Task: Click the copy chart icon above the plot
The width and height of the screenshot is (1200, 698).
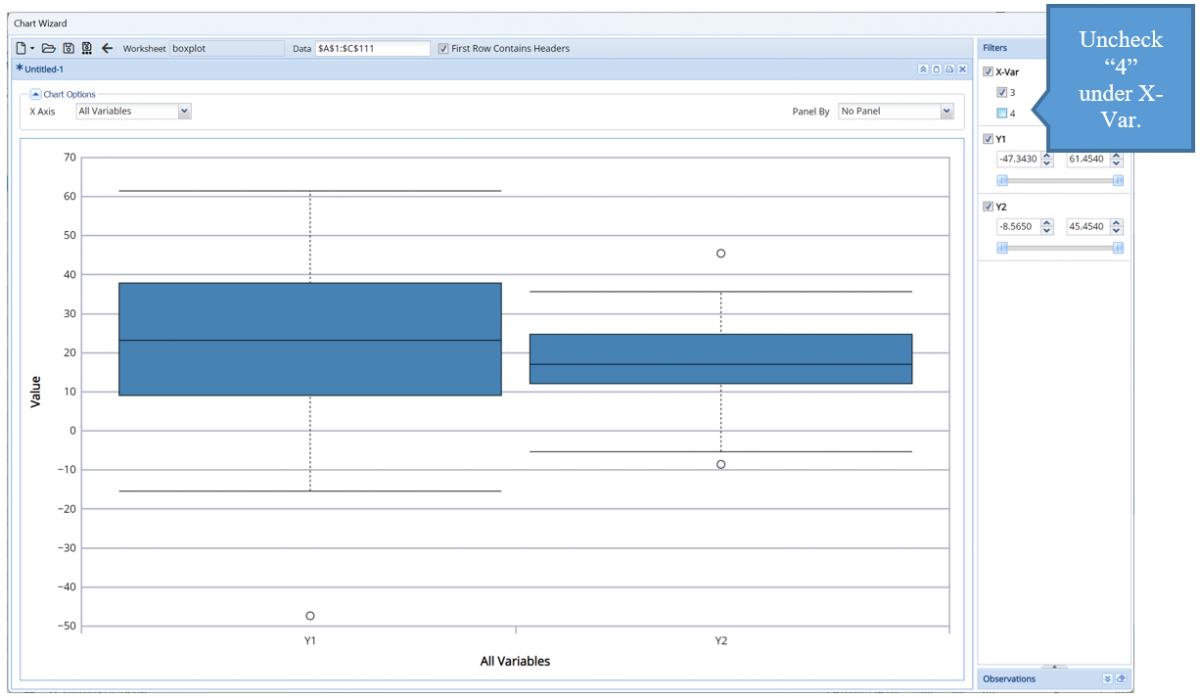Action: pyautogui.click(x=936, y=69)
